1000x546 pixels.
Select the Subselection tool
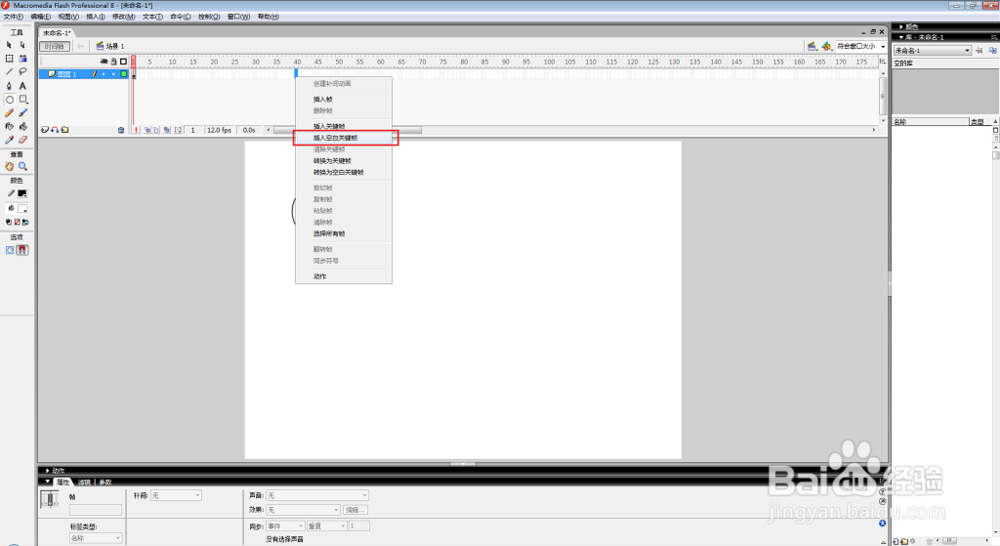click(22, 45)
